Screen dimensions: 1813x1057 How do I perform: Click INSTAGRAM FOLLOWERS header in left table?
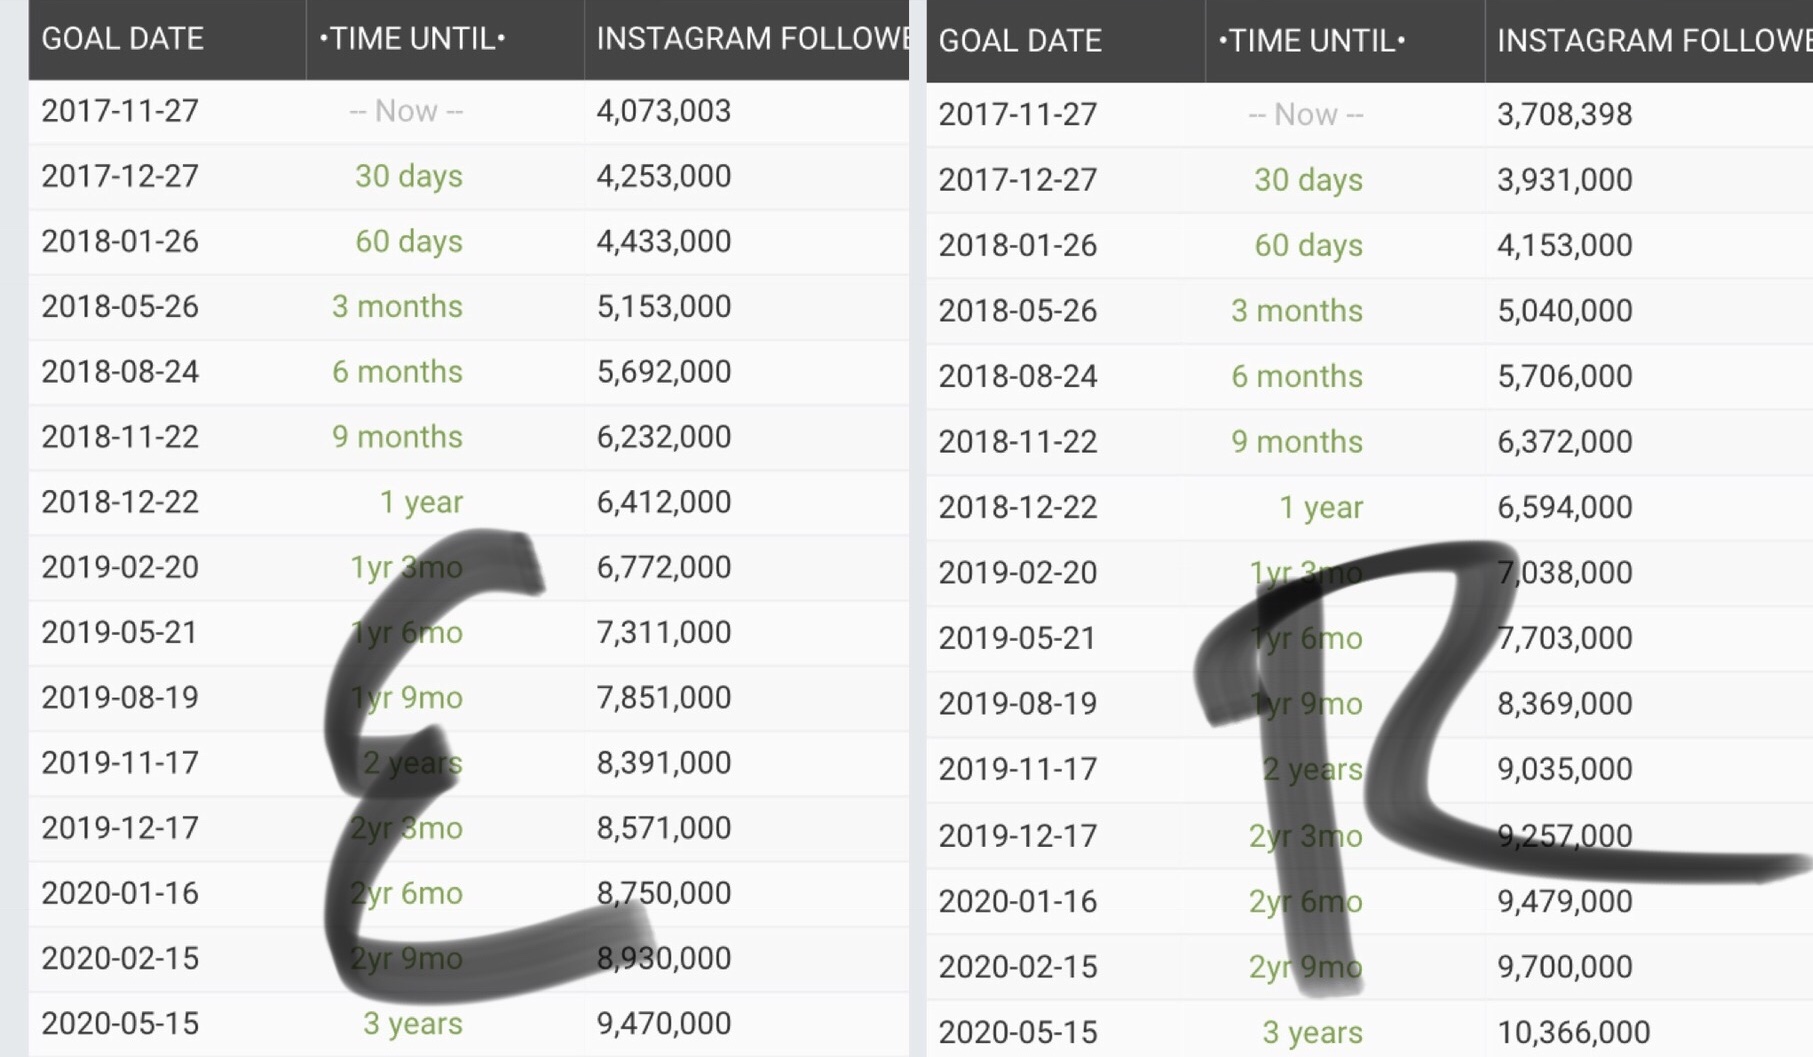point(752,39)
